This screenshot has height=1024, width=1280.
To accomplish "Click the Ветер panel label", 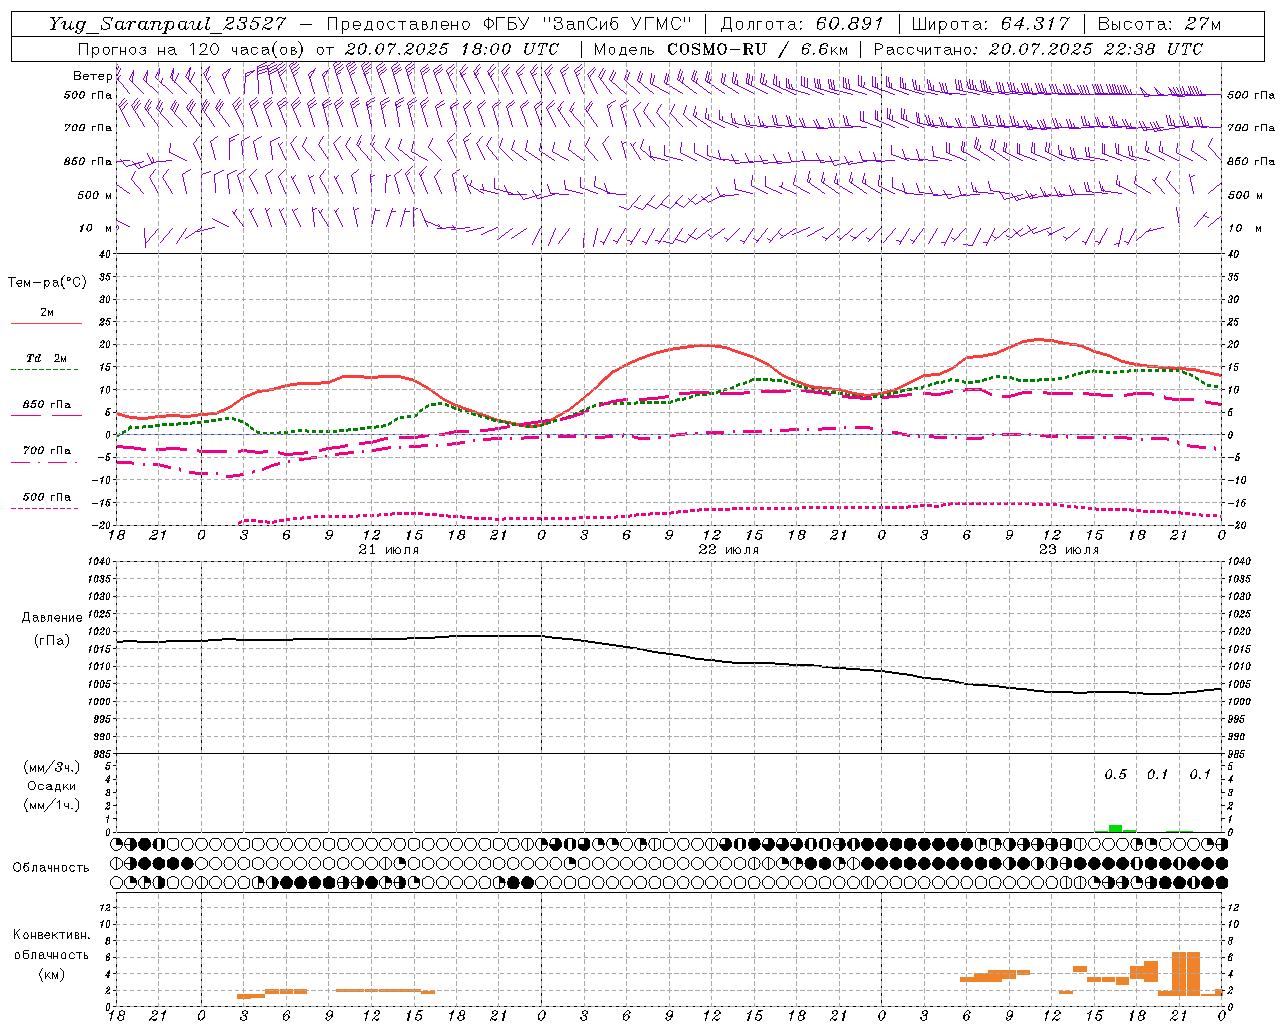I will [x=92, y=76].
